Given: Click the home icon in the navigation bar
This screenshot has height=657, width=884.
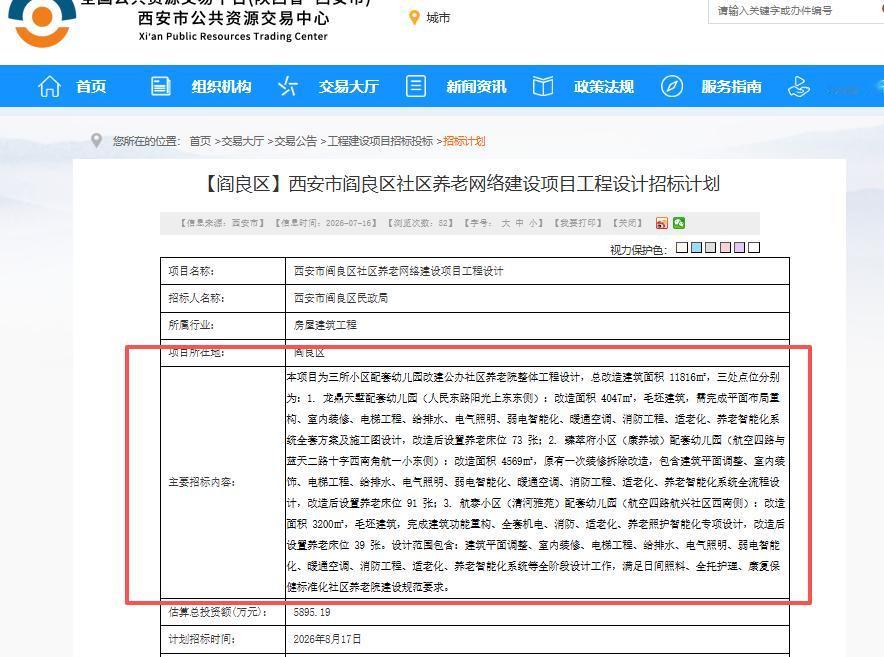Looking at the screenshot, I should pyautogui.click(x=49, y=86).
